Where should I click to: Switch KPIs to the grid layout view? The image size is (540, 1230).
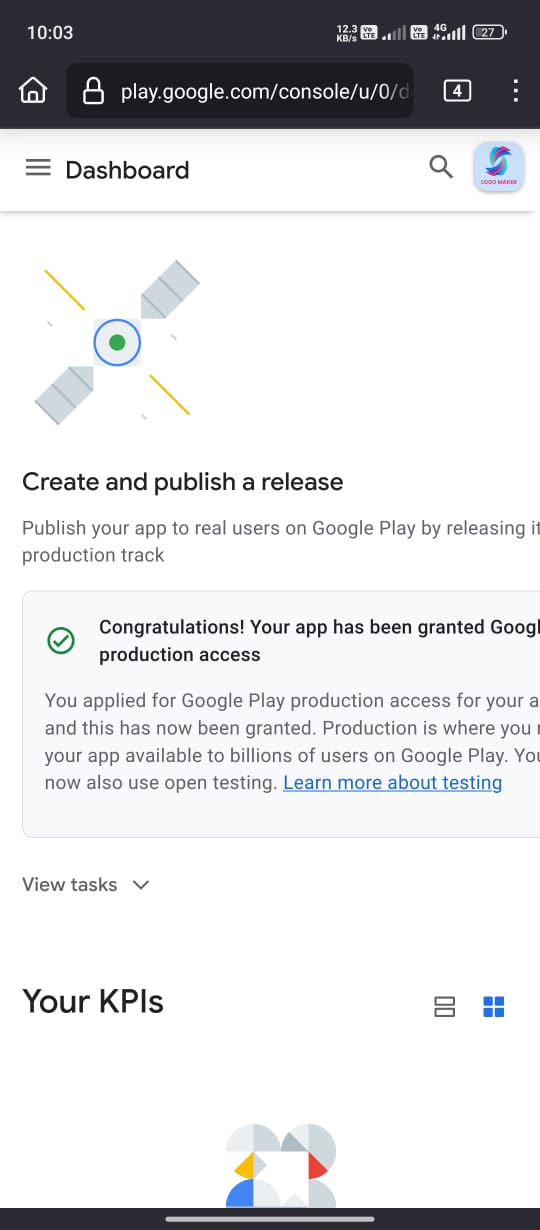click(x=494, y=1006)
